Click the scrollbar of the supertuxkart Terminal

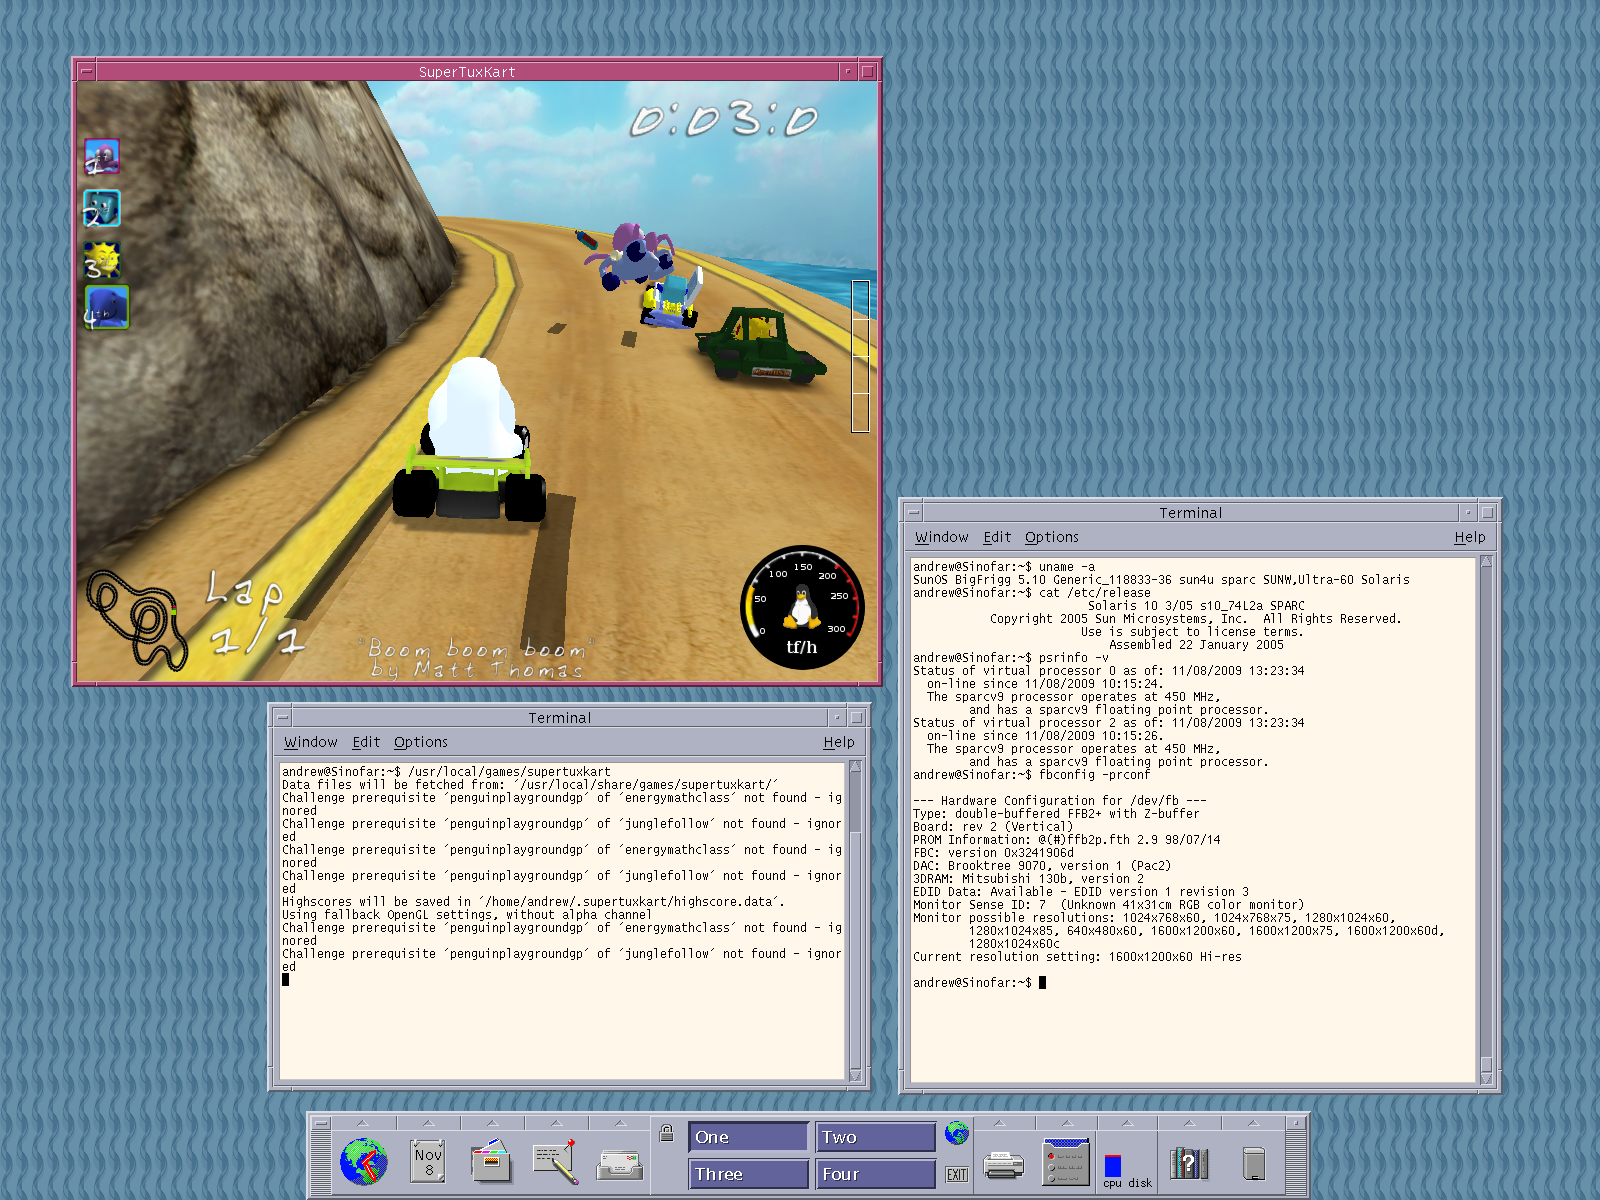tap(855, 920)
